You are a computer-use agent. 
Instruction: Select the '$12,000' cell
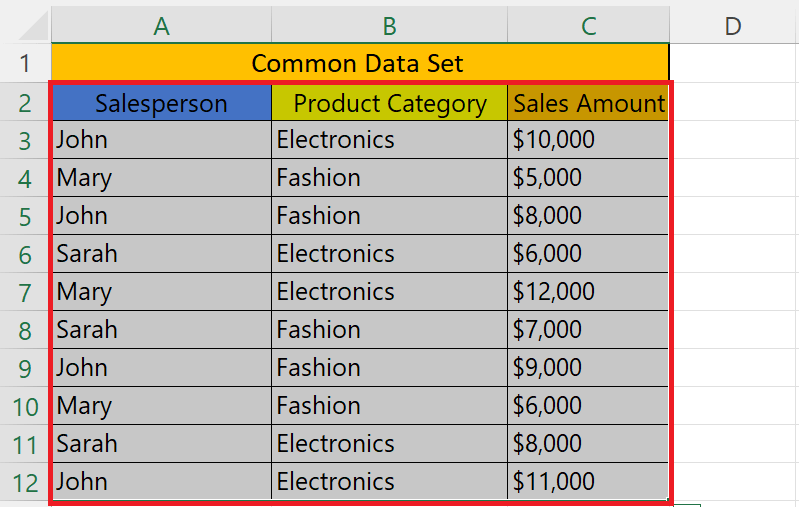(x=588, y=291)
